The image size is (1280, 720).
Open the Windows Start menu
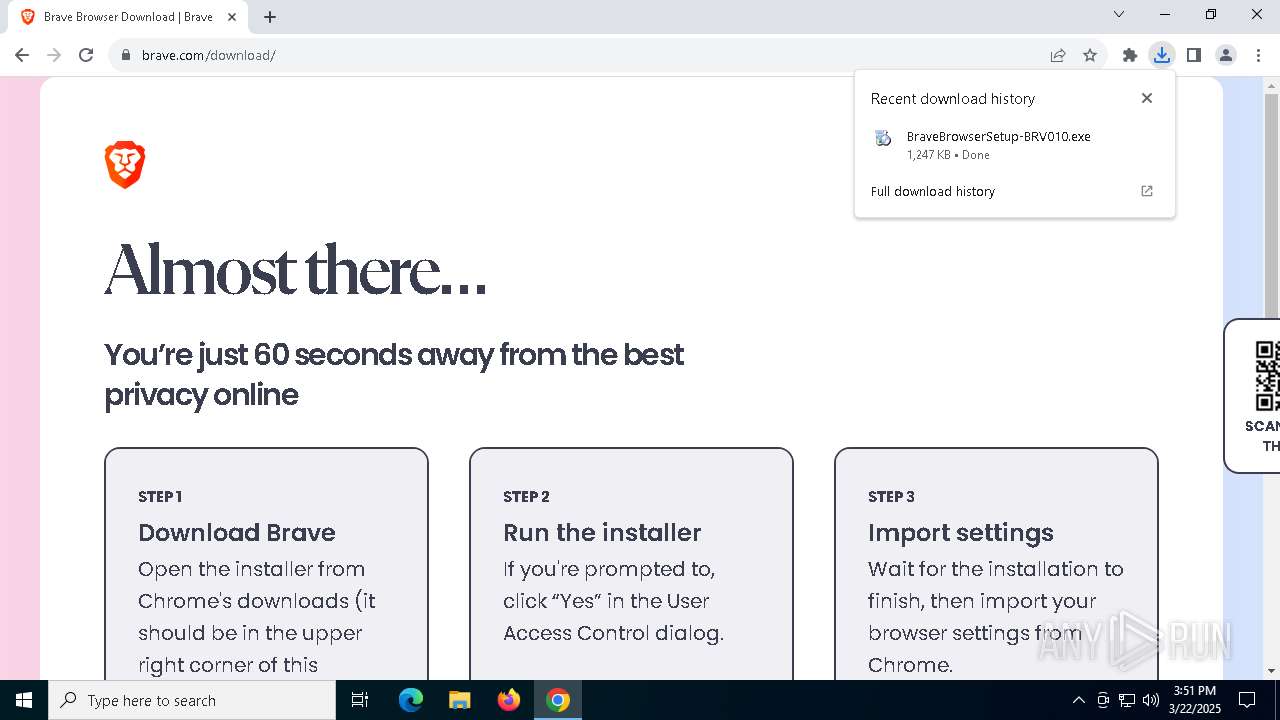pyautogui.click(x=24, y=700)
